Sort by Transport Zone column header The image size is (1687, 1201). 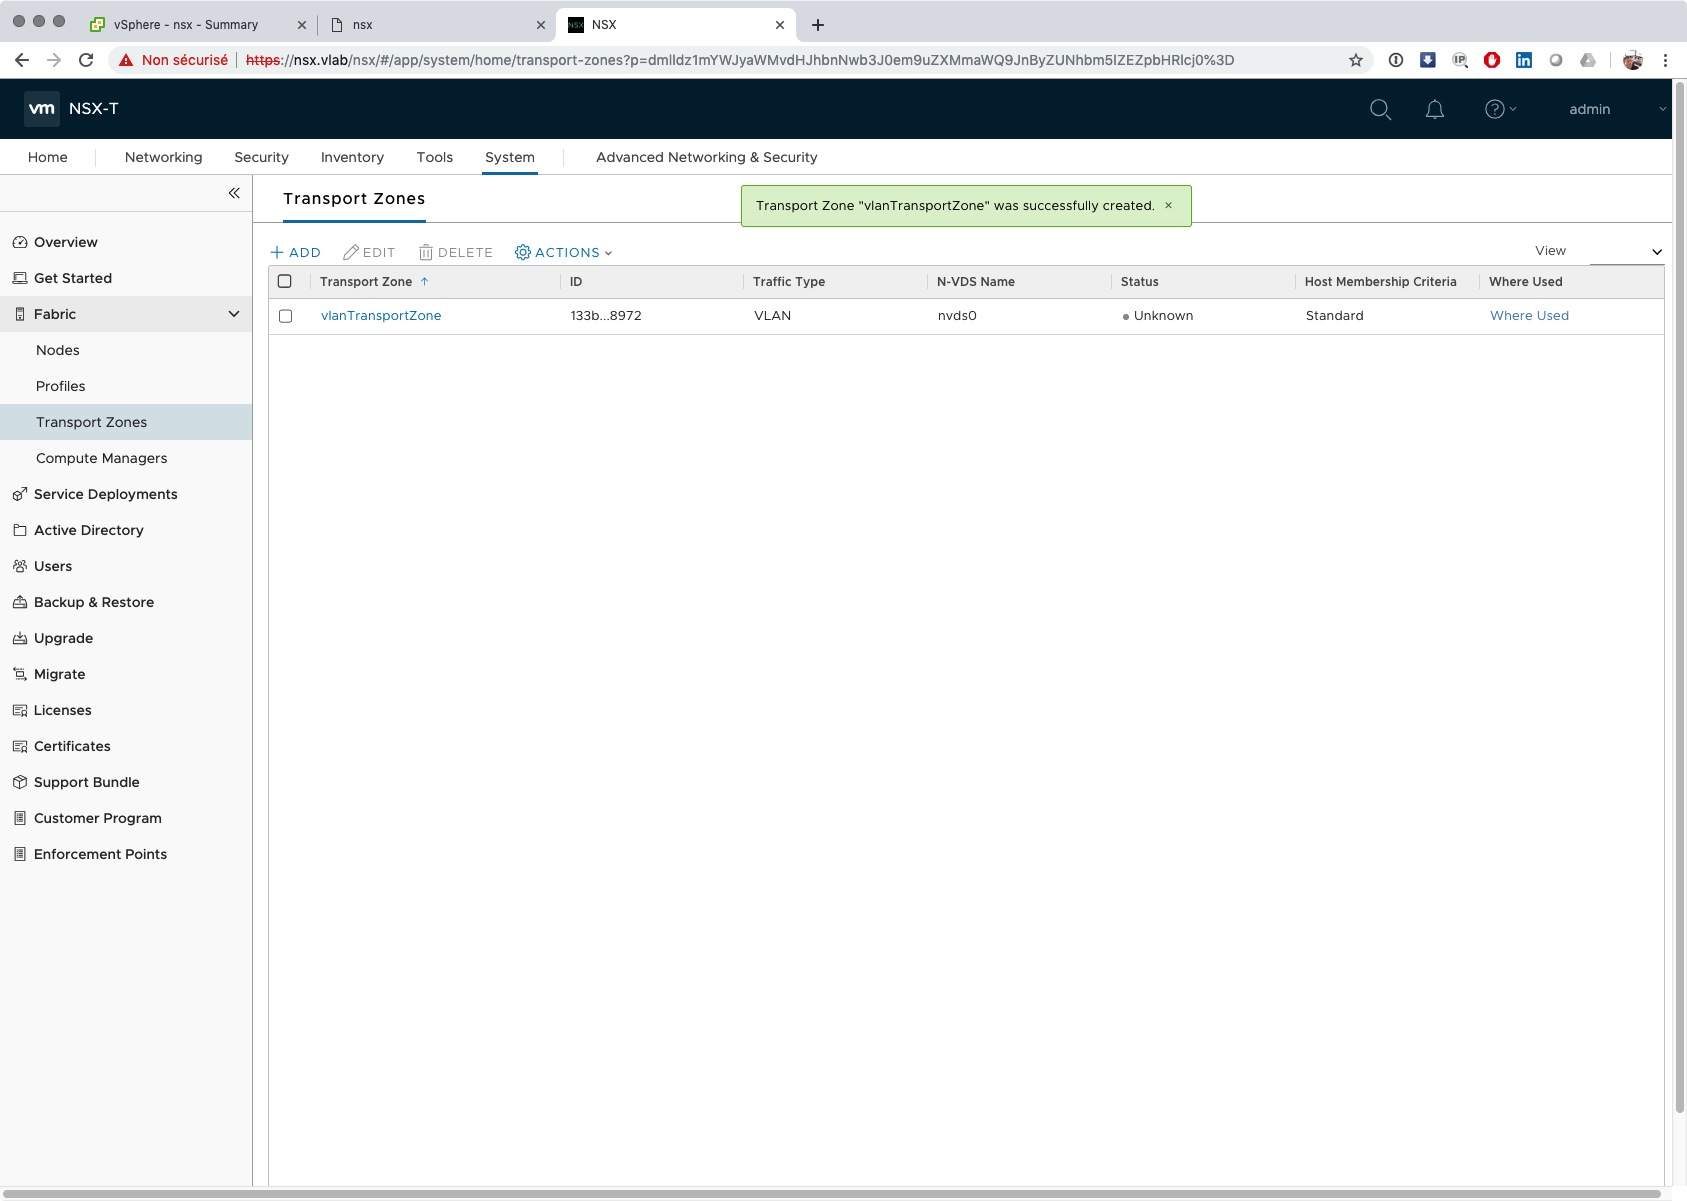click(x=366, y=282)
